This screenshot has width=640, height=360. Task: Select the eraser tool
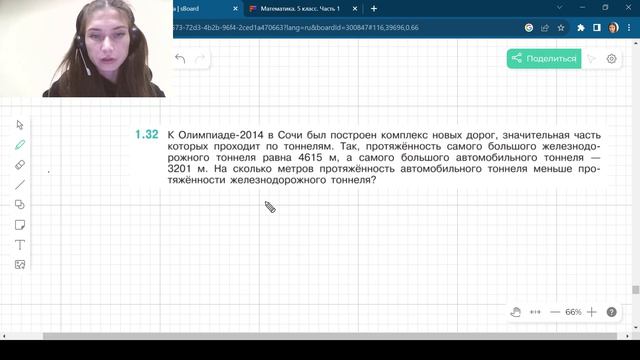[20, 165]
